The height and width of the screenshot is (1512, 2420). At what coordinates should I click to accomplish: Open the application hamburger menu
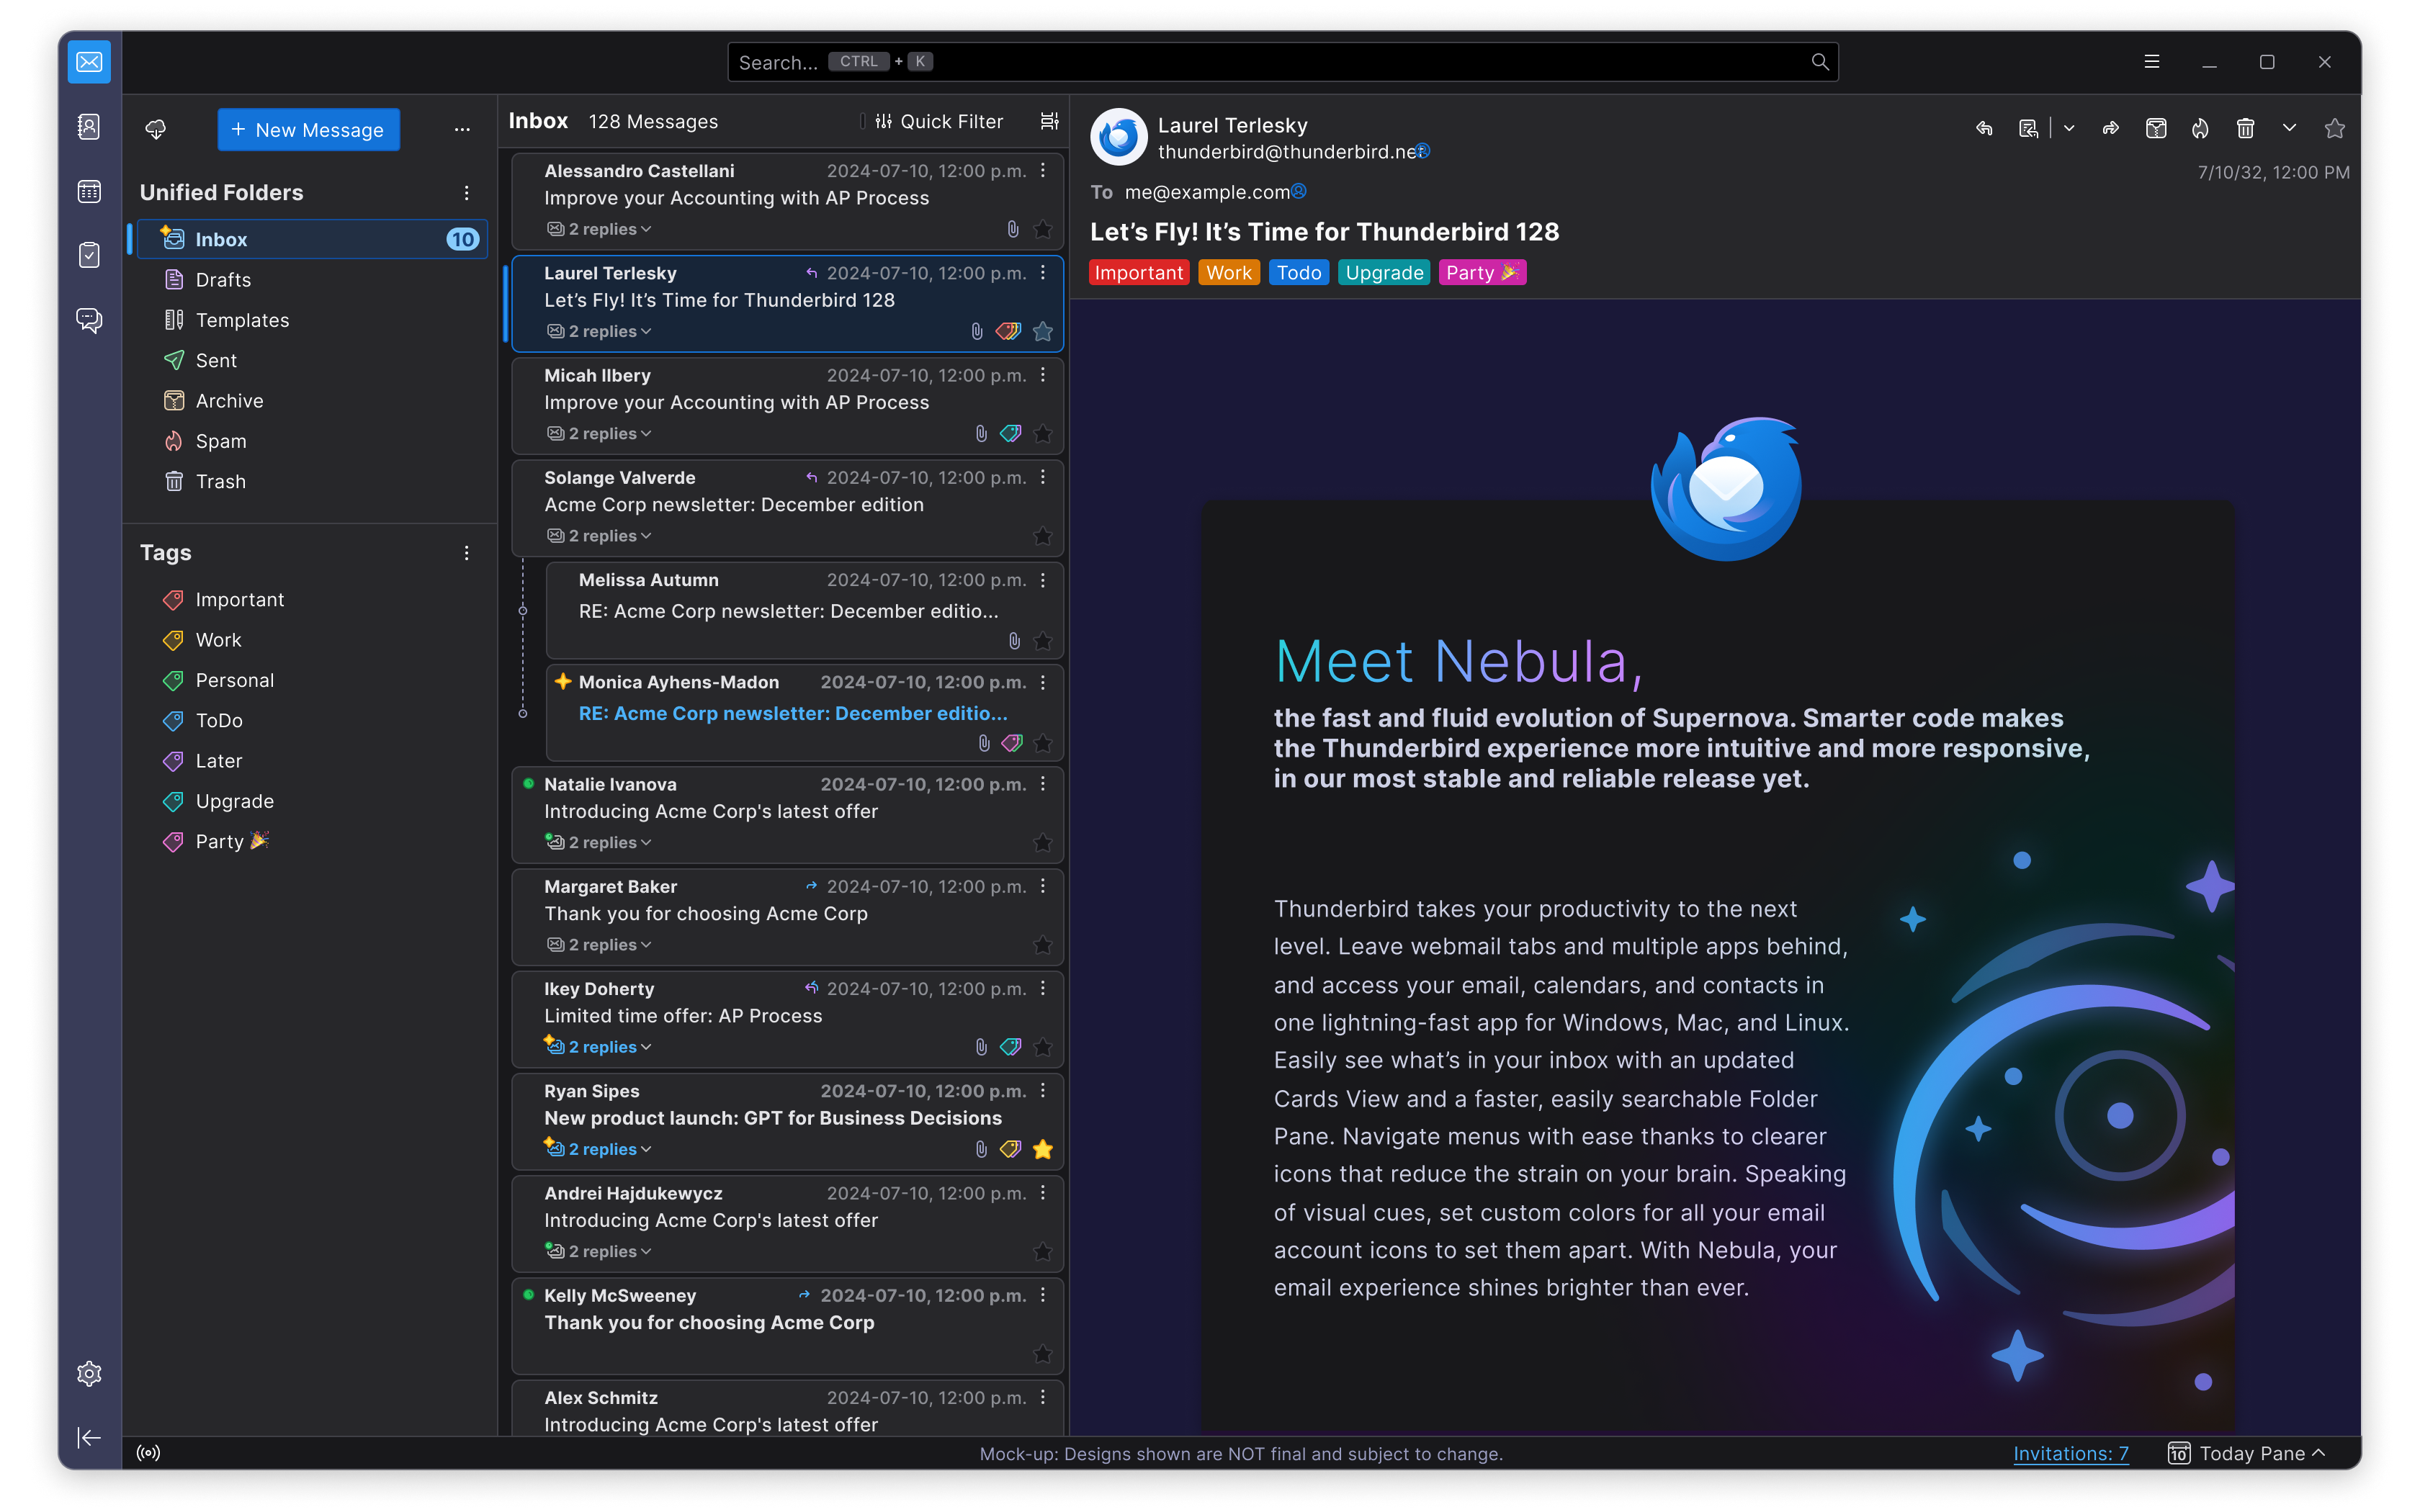2152,62
